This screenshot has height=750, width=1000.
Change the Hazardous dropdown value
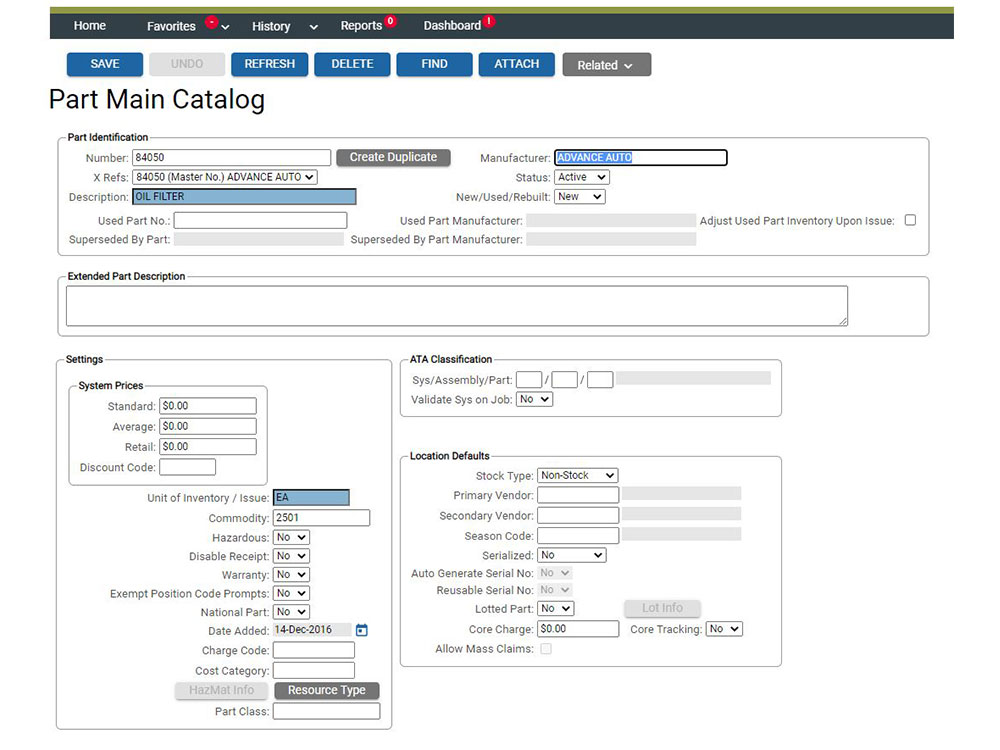(x=291, y=537)
